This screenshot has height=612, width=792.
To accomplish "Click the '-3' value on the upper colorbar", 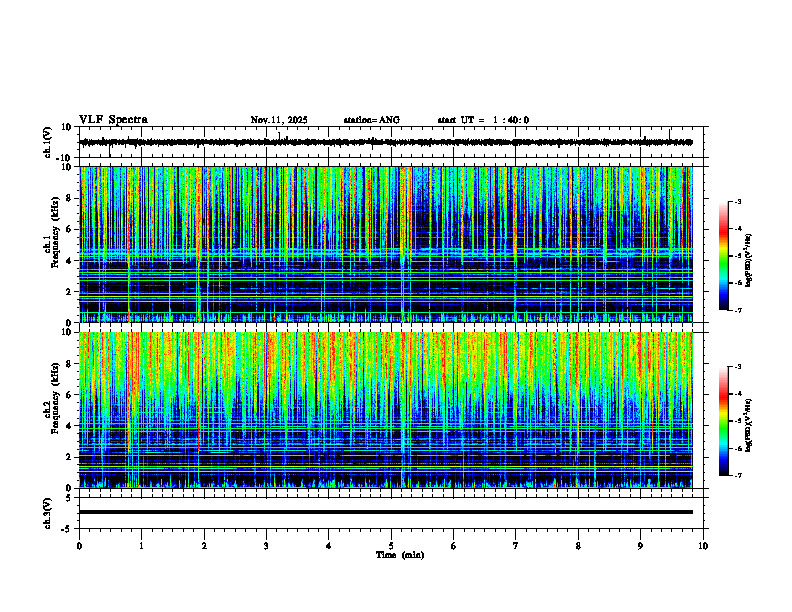I will pos(738,201).
